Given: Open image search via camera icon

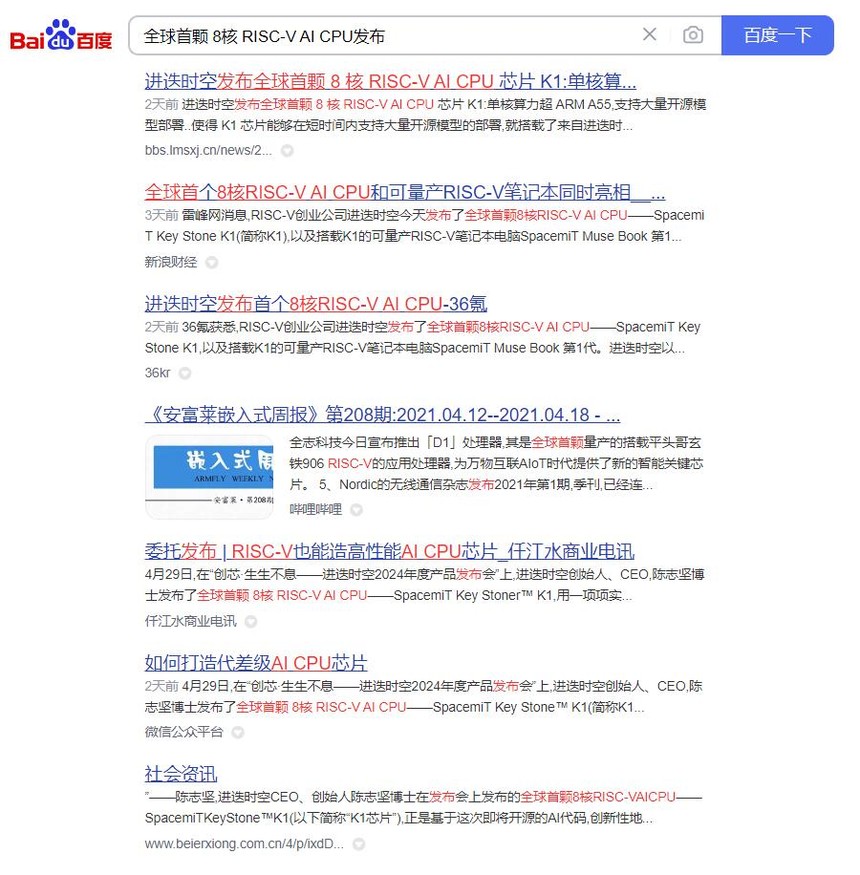Looking at the screenshot, I should tap(693, 35).
